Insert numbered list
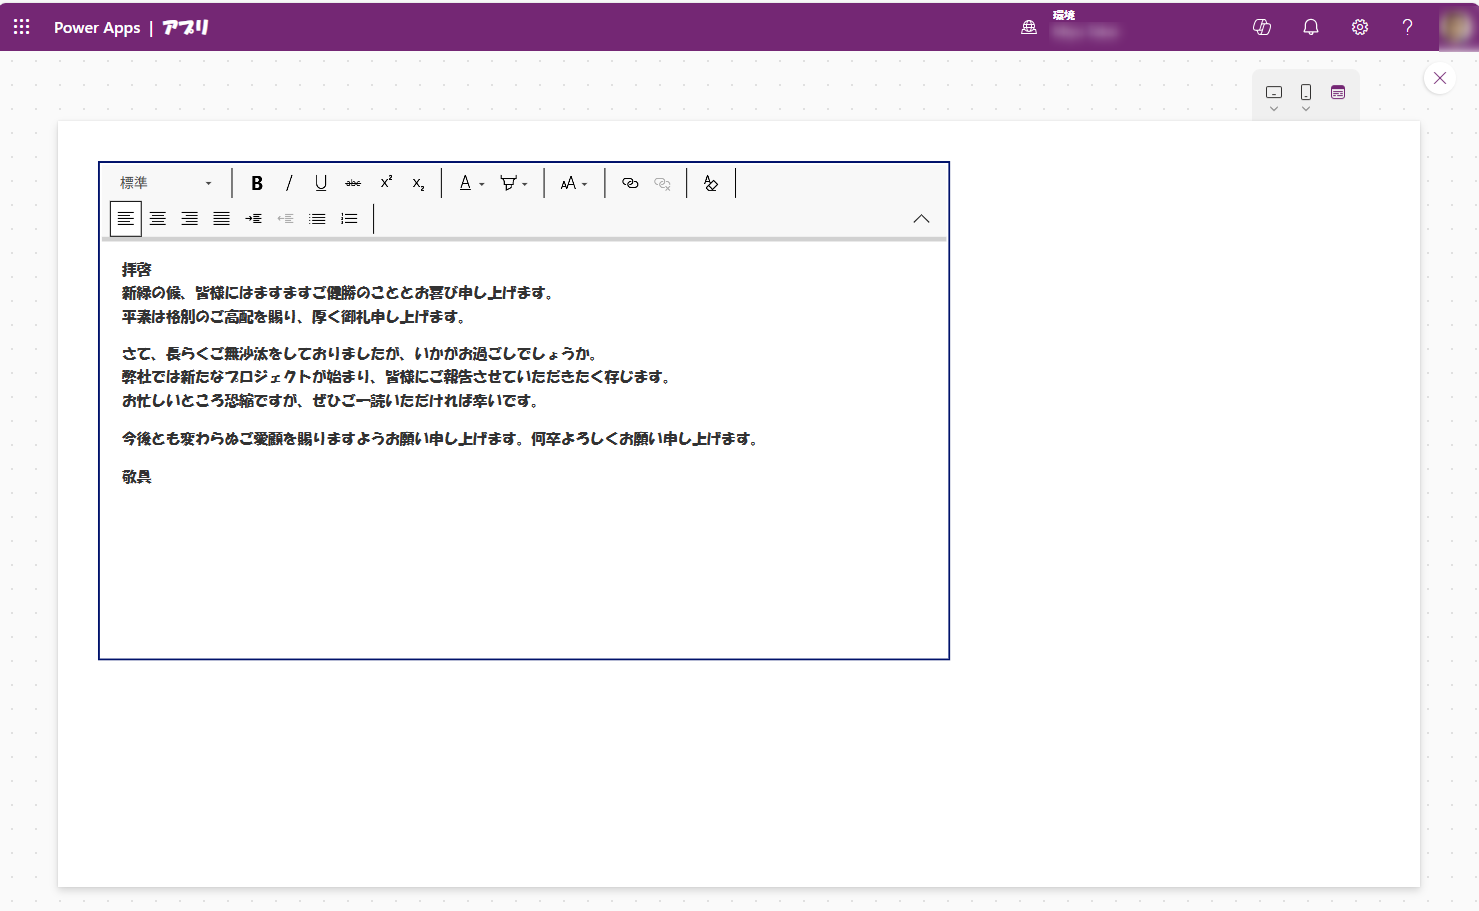1479x911 pixels. click(349, 218)
